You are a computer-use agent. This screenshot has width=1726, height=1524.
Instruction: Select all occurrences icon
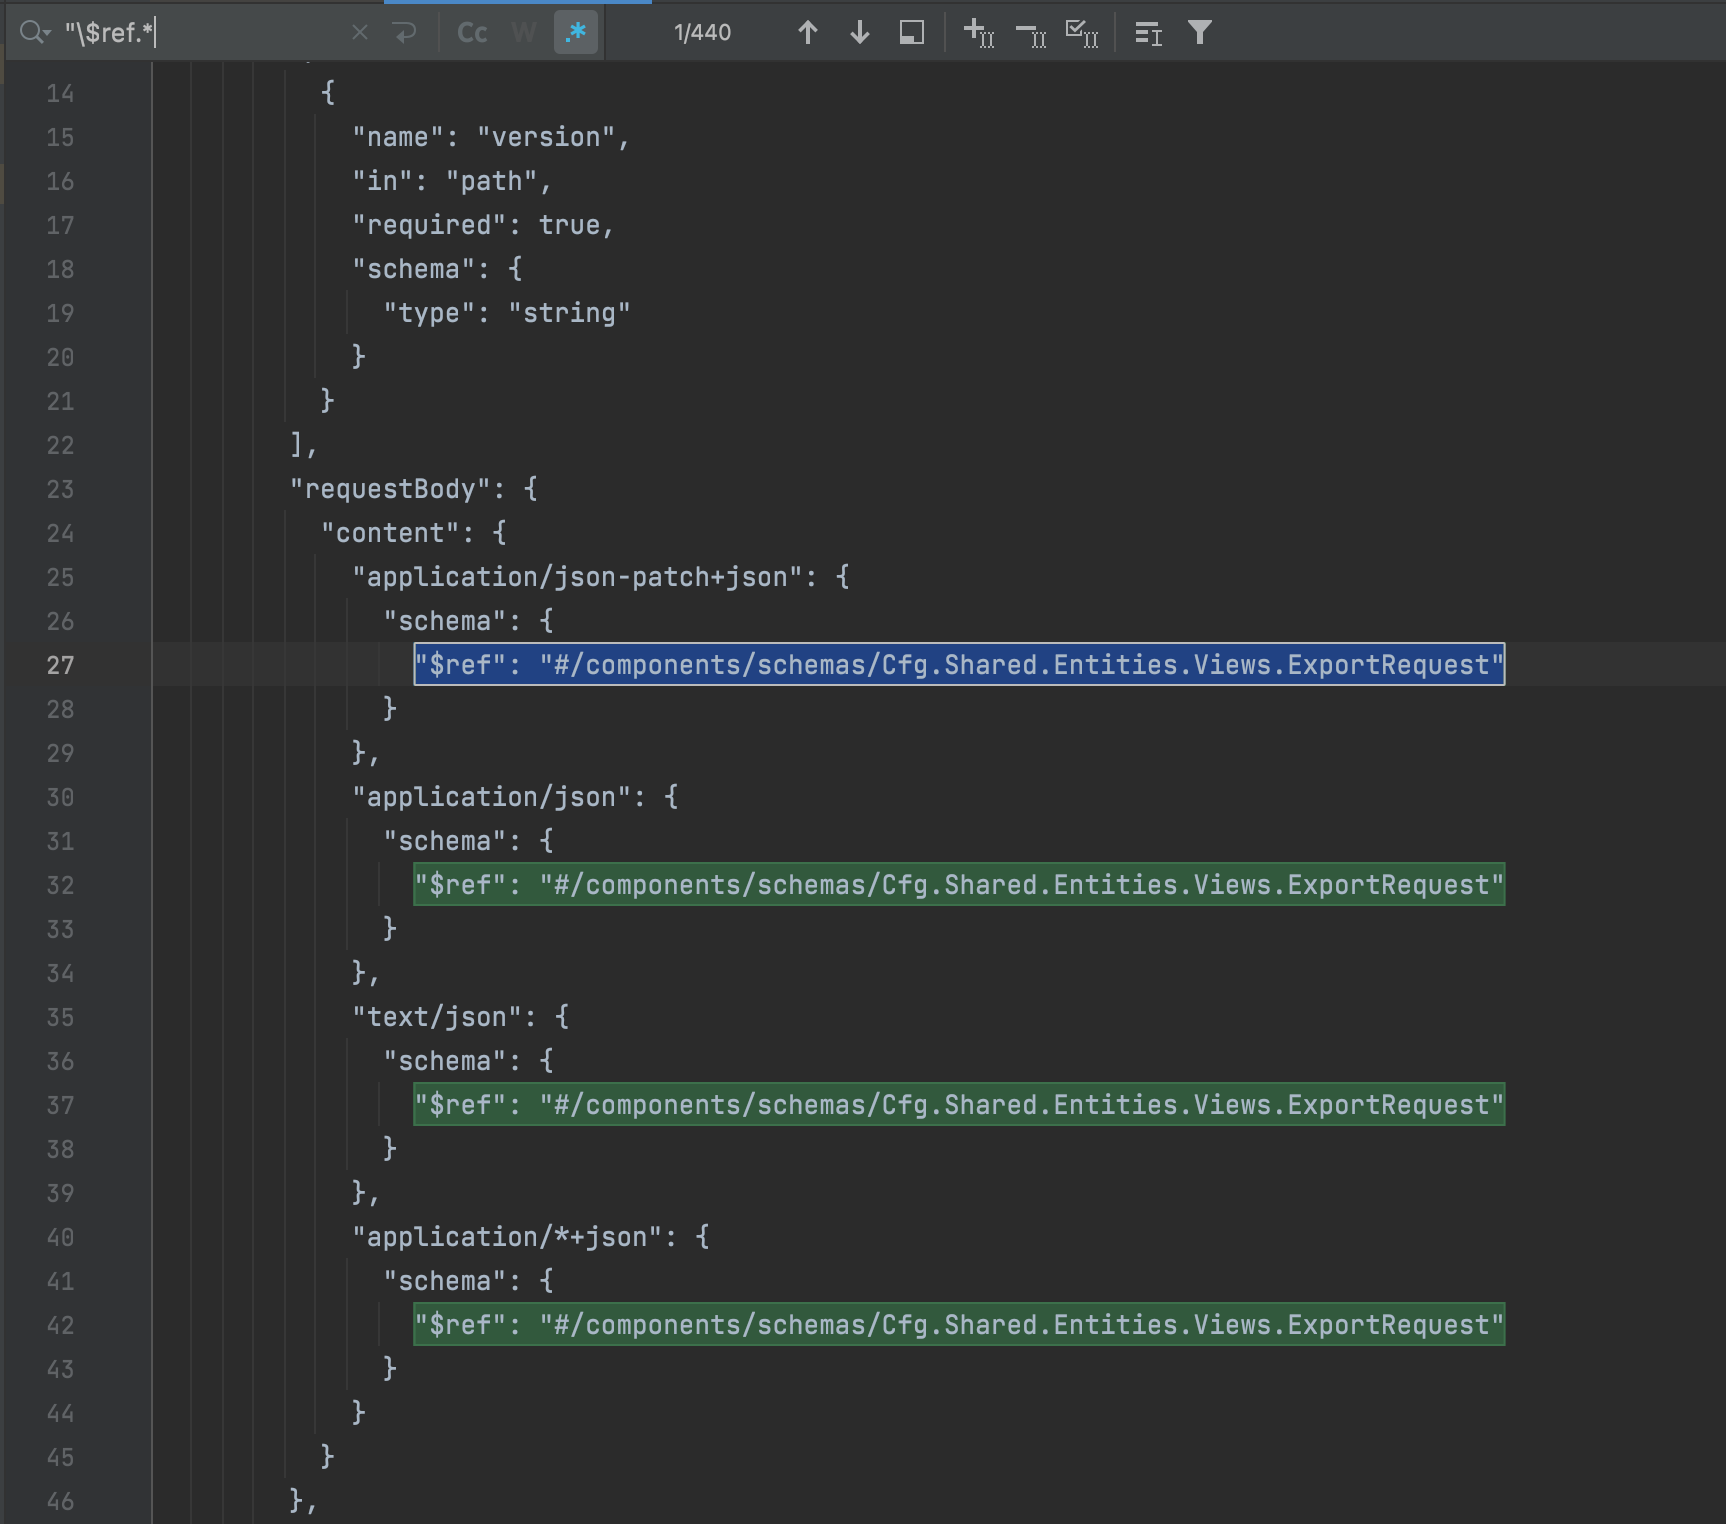tap(1082, 33)
